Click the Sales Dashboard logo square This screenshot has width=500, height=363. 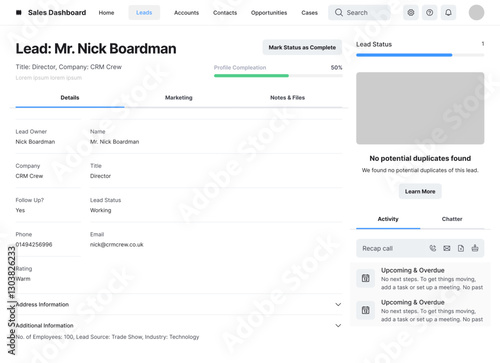(x=19, y=13)
